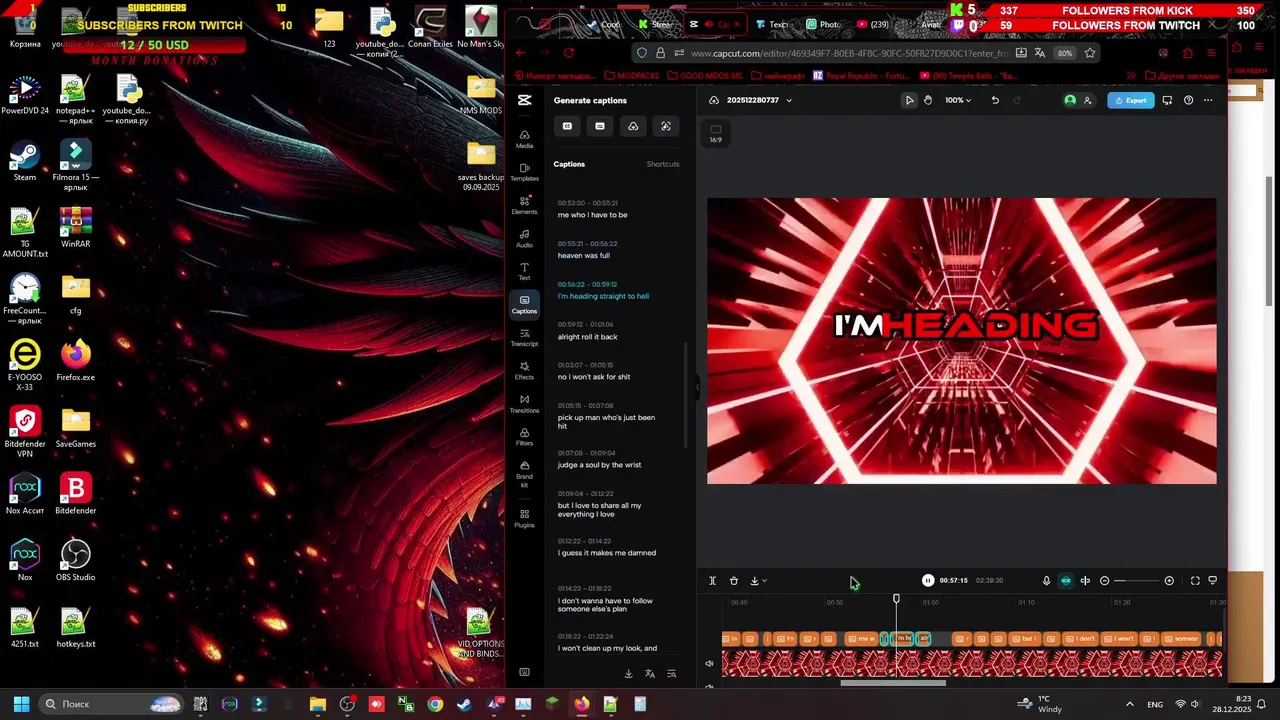Image resolution: width=1280 pixels, height=720 pixels.
Task: Choose upload caption file option
Action: [x=633, y=126]
